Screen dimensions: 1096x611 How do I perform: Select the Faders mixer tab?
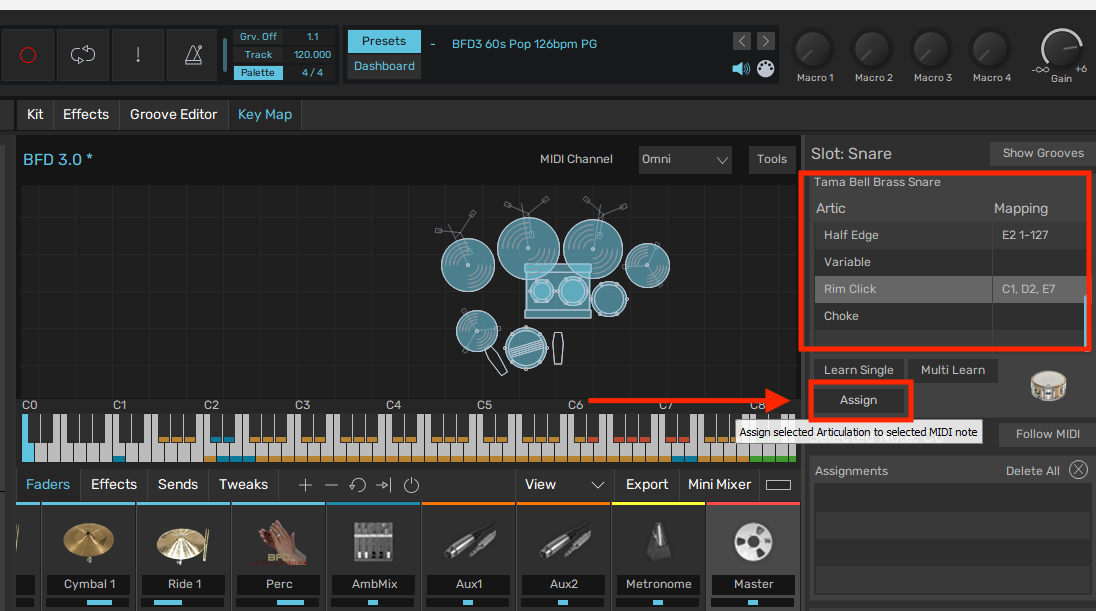pyautogui.click(x=48, y=484)
